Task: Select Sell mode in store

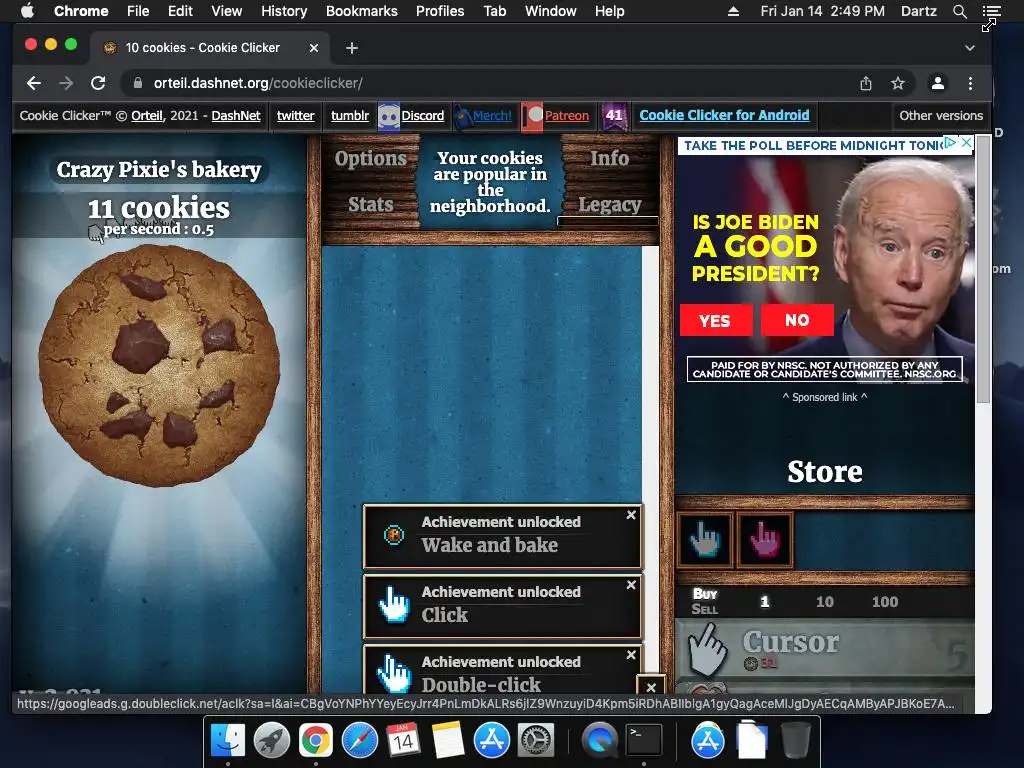Action: click(705, 609)
